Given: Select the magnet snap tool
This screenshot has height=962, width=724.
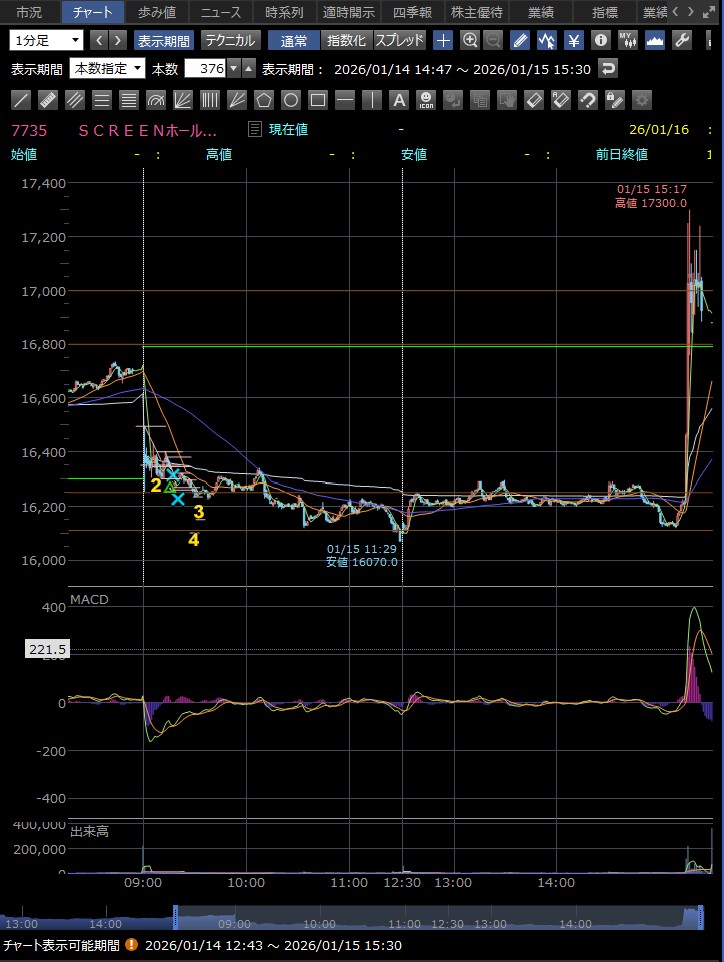Looking at the screenshot, I should tap(588, 100).
